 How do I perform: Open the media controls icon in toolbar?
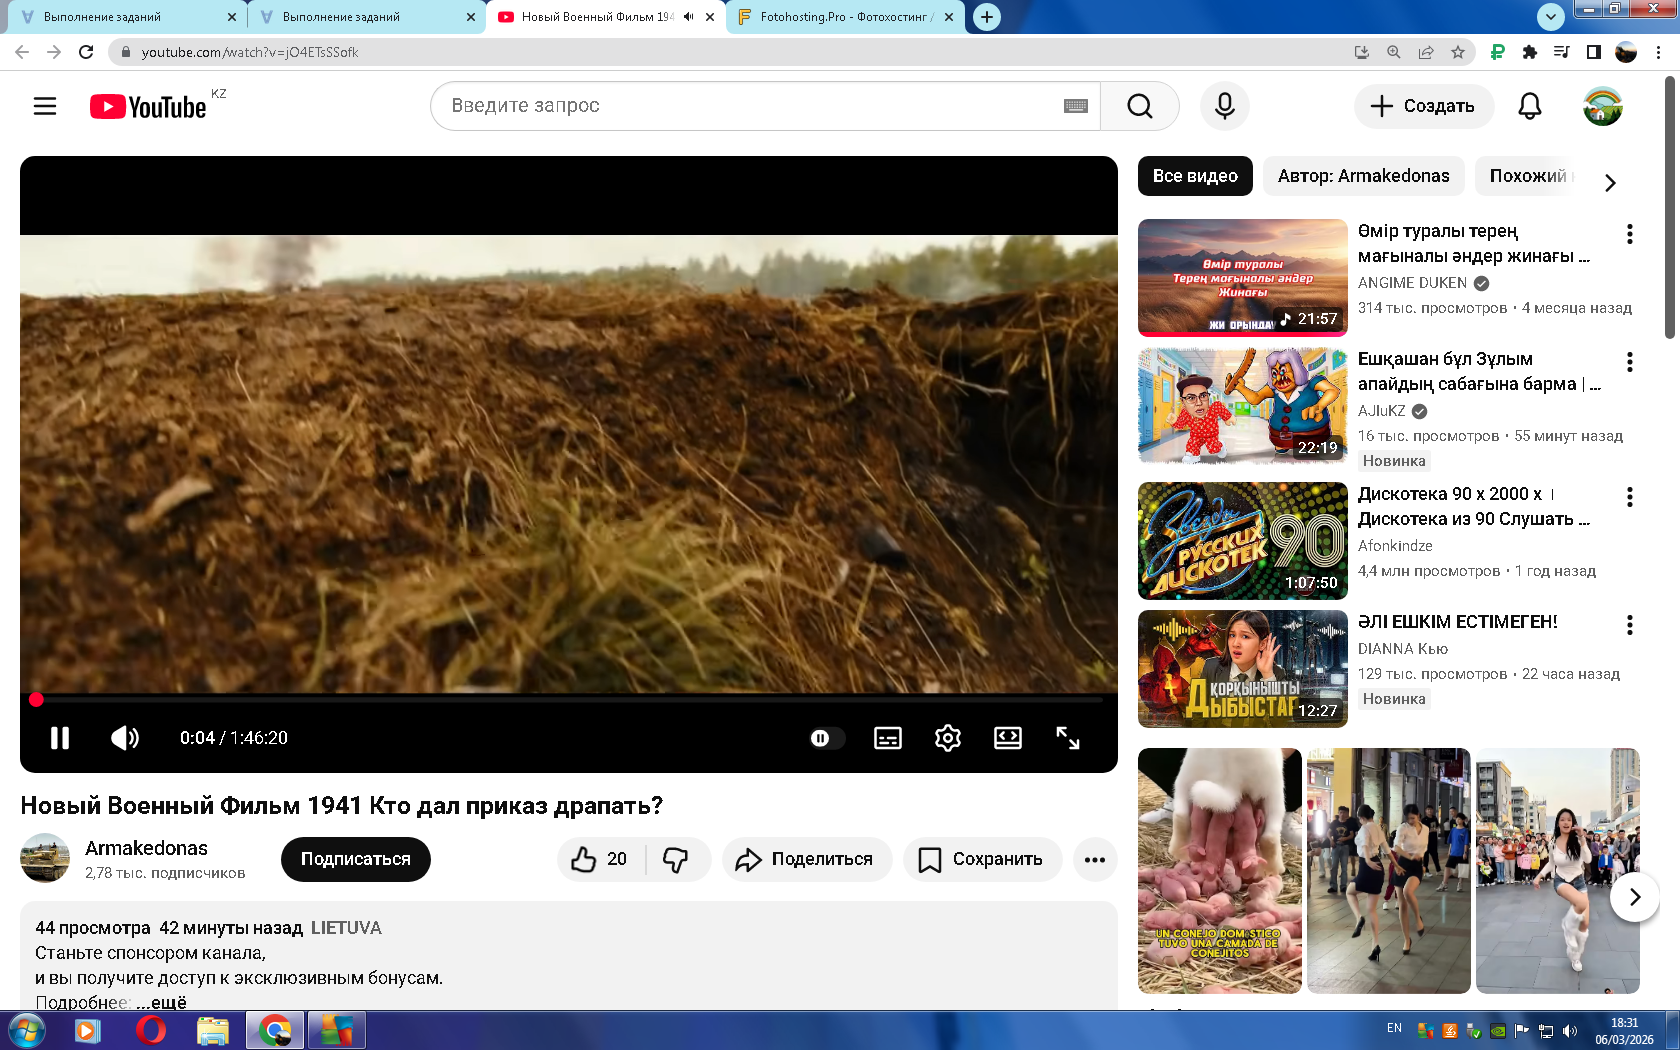[1561, 52]
